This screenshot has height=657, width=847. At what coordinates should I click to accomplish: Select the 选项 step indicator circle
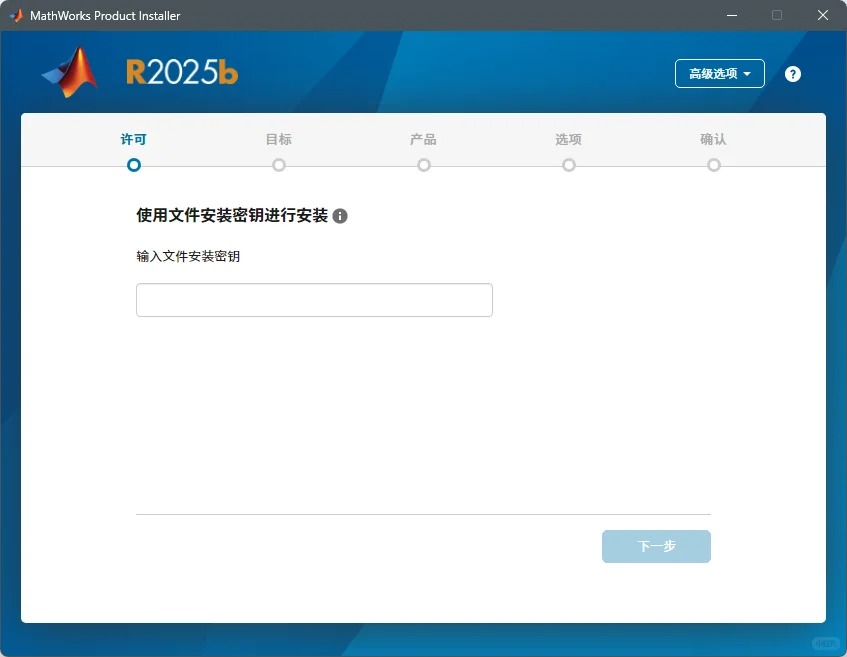tap(568, 164)
